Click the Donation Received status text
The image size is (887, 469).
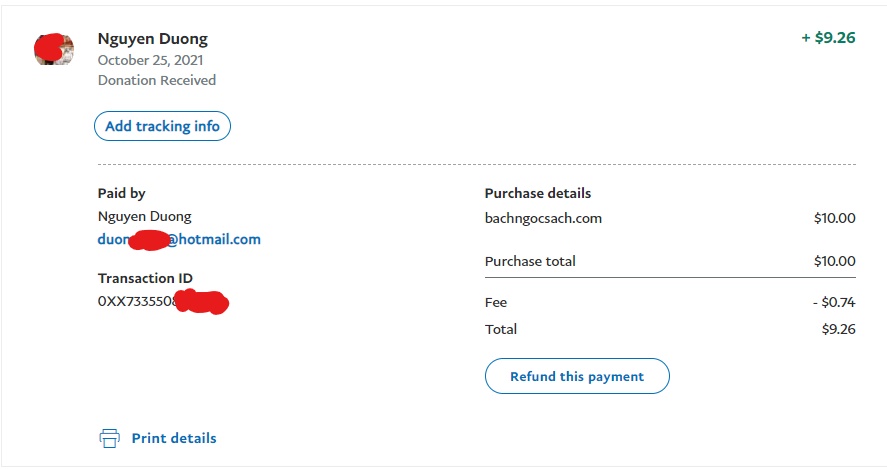pos(157,80)
